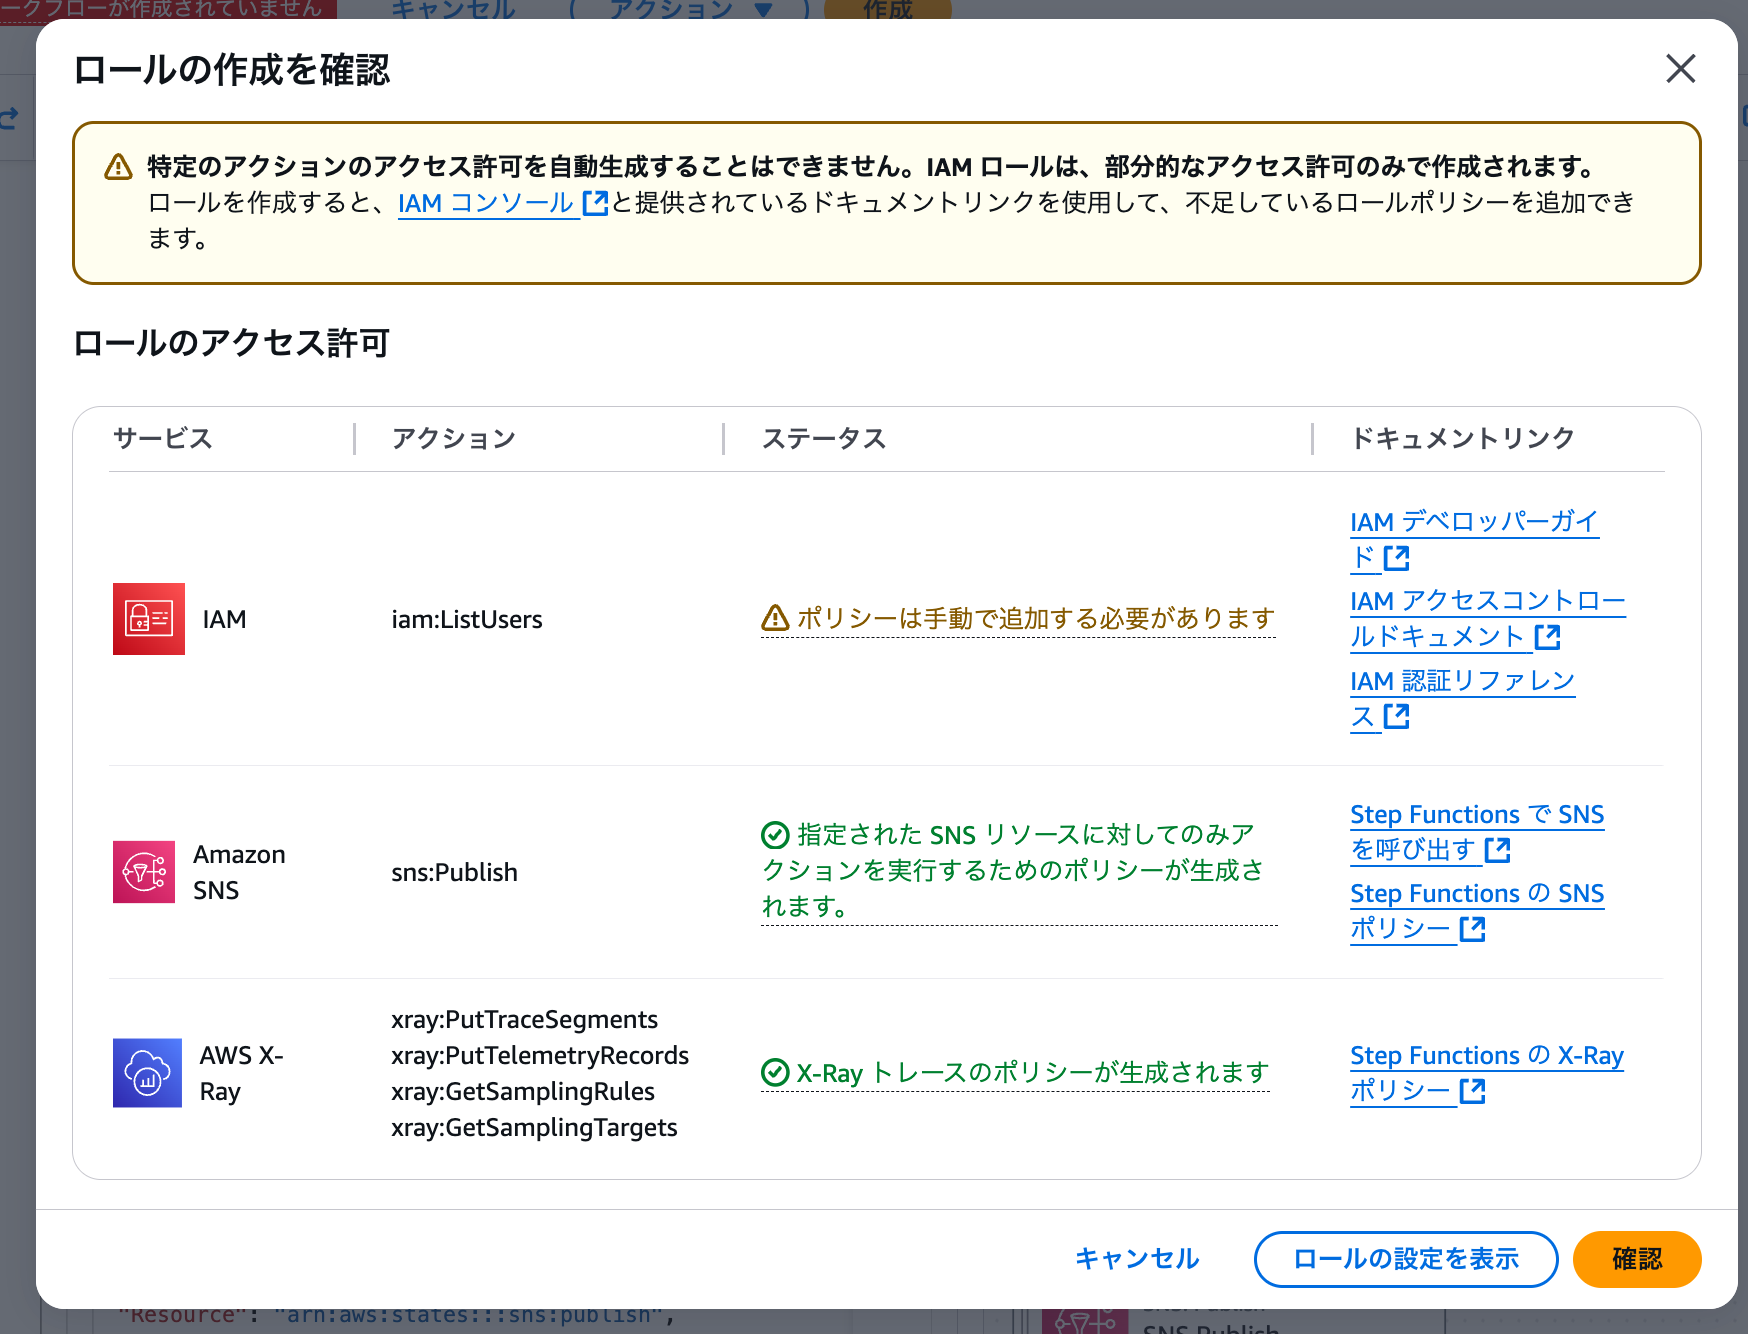Click the AWS X-Ray service icon
This screenshot has width=1748, height=1334.
point(148,1073)
